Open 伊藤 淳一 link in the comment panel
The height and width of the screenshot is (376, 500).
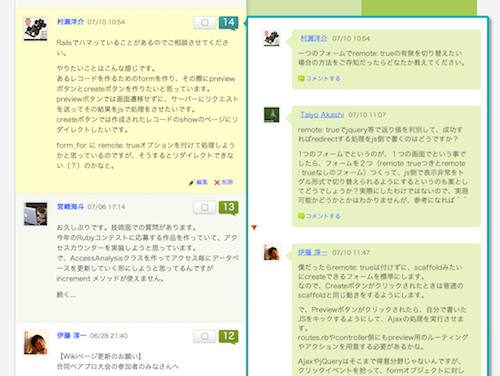tap(313, 252)
